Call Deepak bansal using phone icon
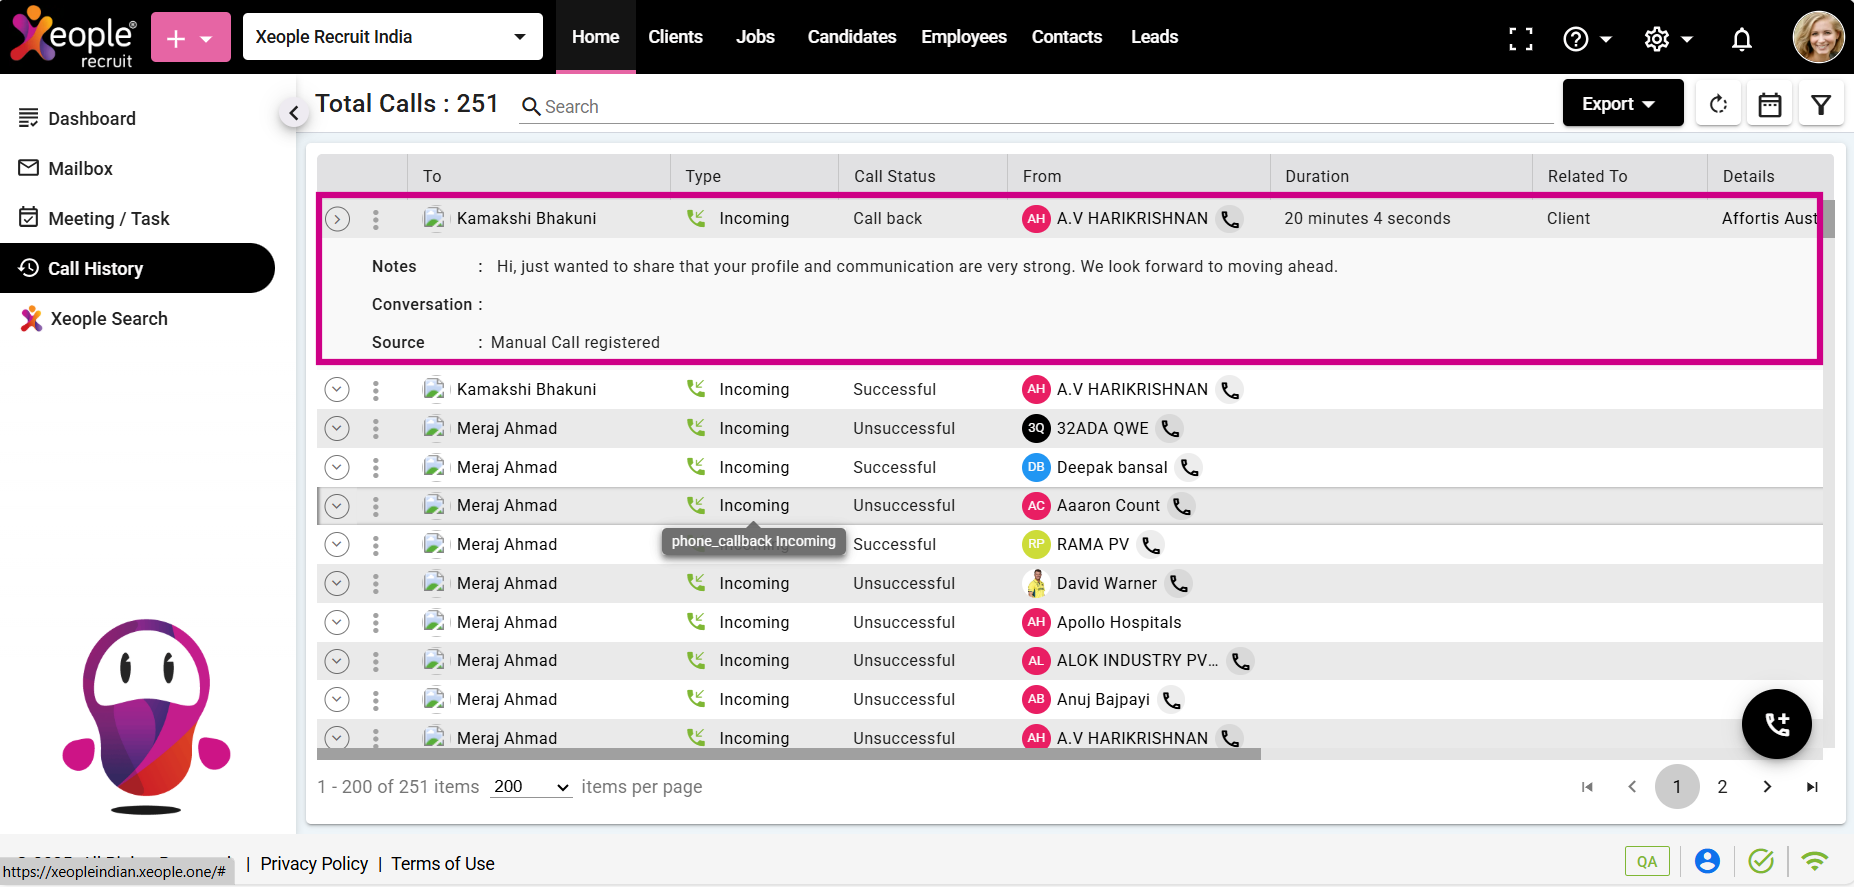Screen dimensions: 1854x887 (1189, 467)
